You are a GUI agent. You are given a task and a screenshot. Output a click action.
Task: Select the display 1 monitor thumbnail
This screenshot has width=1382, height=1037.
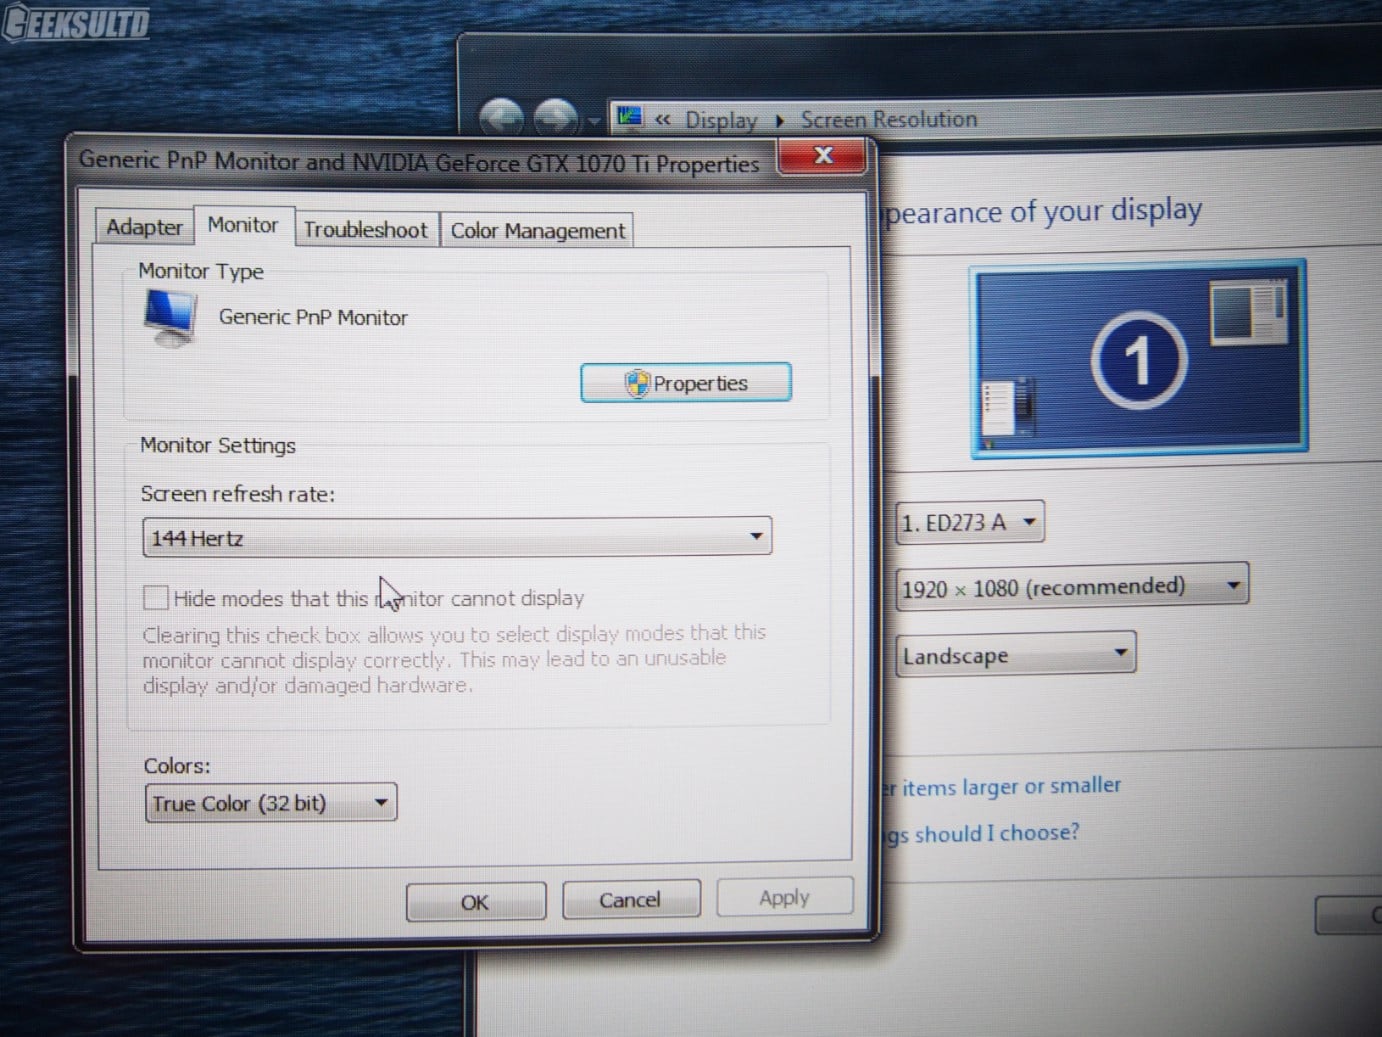1138,359
